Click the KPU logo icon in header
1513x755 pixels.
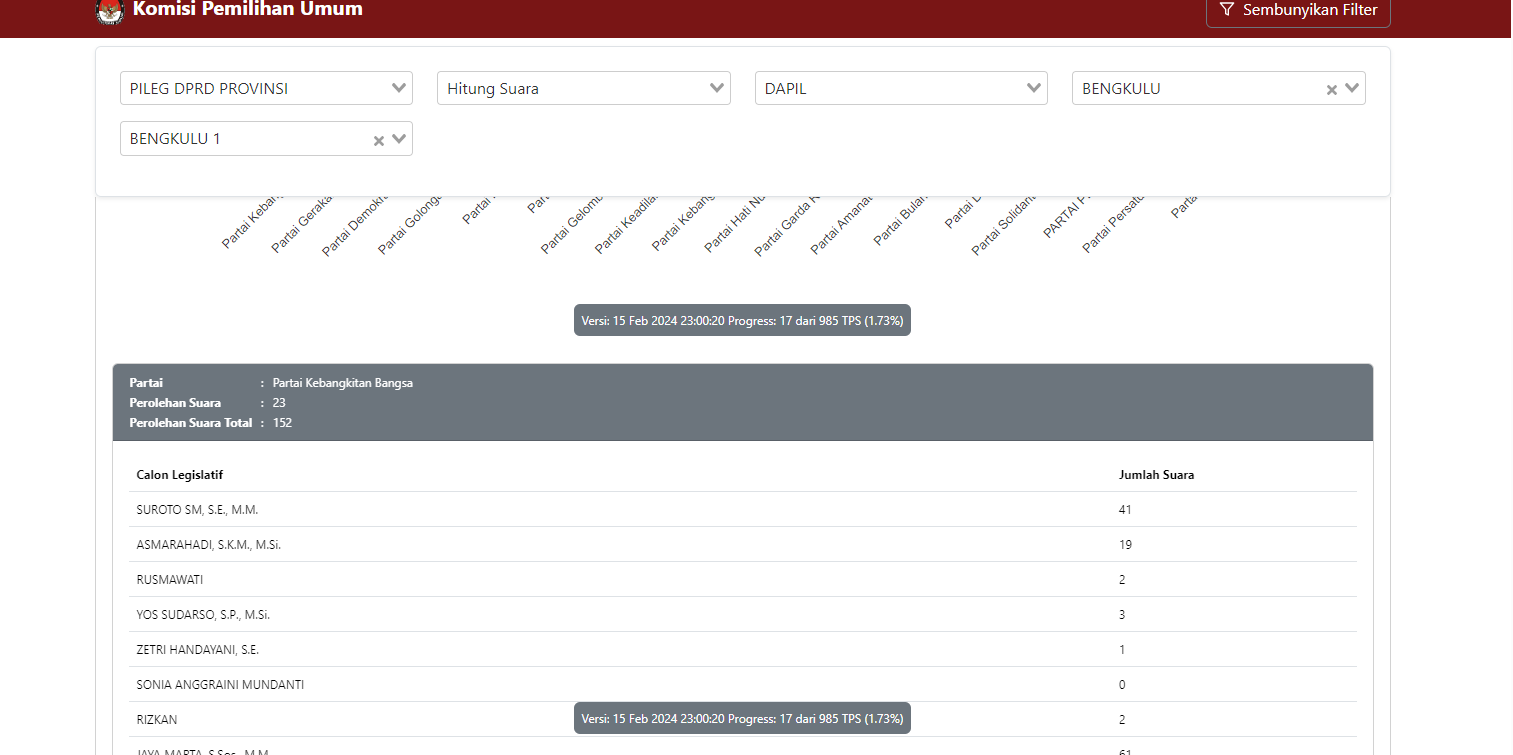(x=110, y=10)
